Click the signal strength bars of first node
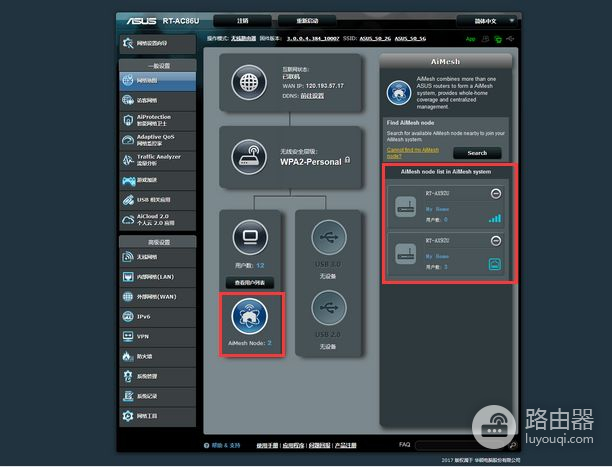Viewport: 612px width, 467px height. 495,217
